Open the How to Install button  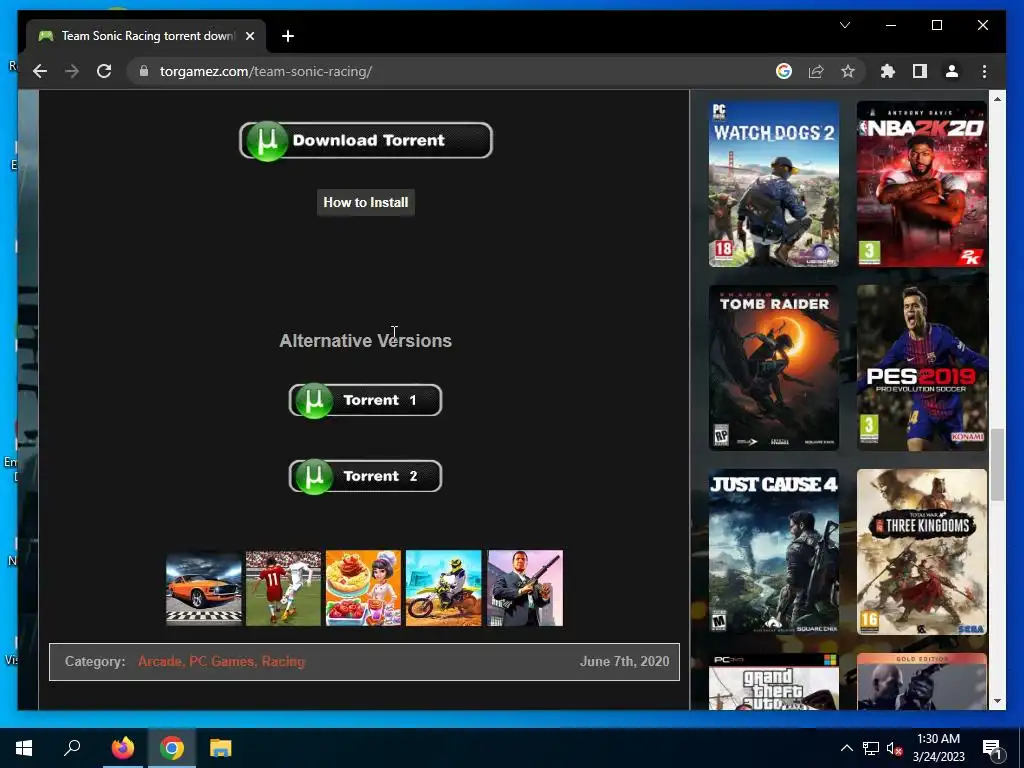click(366, 202)
